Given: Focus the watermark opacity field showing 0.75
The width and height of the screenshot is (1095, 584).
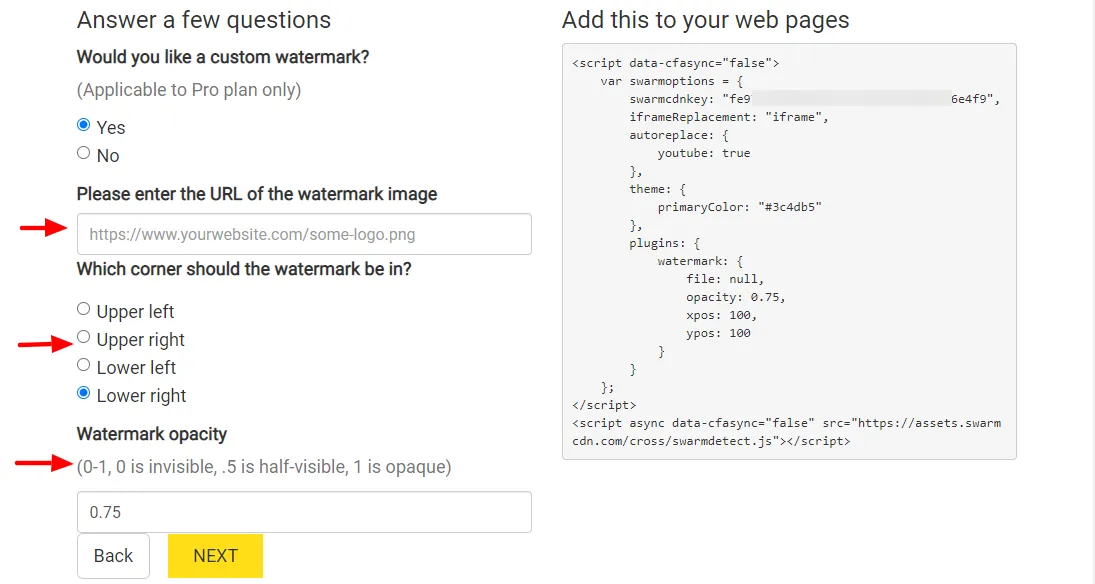Looking at the screenshot, I should pos(304,512).
